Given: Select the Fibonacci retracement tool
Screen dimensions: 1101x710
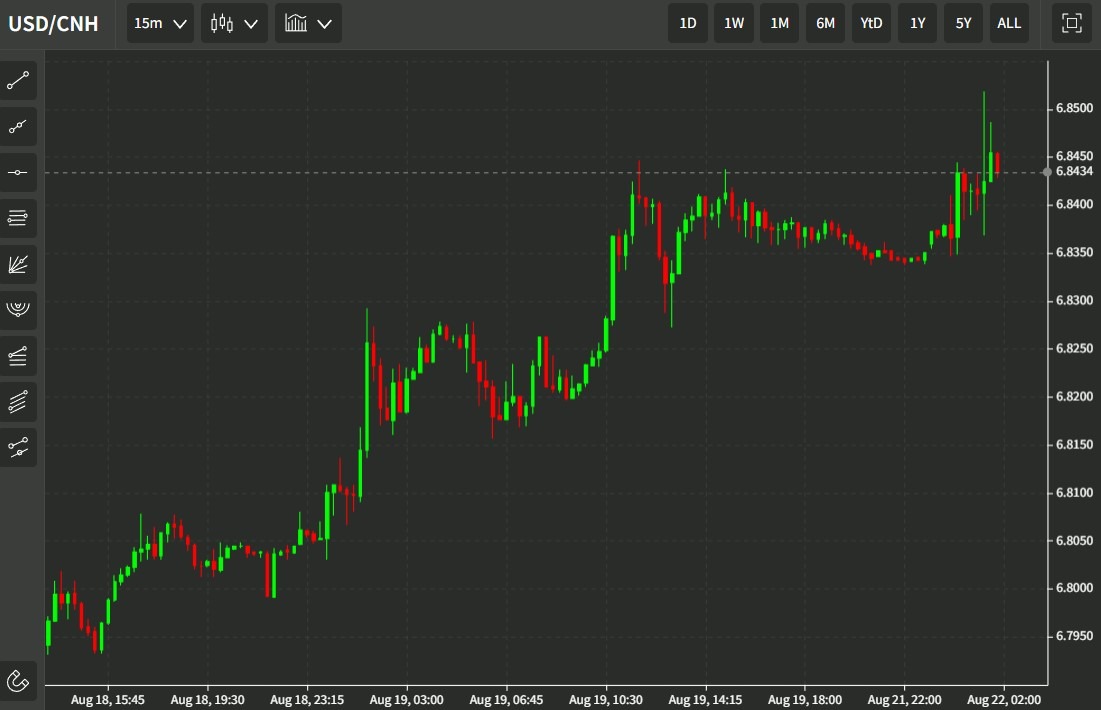Looking at the screenshot, I should pyautogui.click(x=18, y=356).
